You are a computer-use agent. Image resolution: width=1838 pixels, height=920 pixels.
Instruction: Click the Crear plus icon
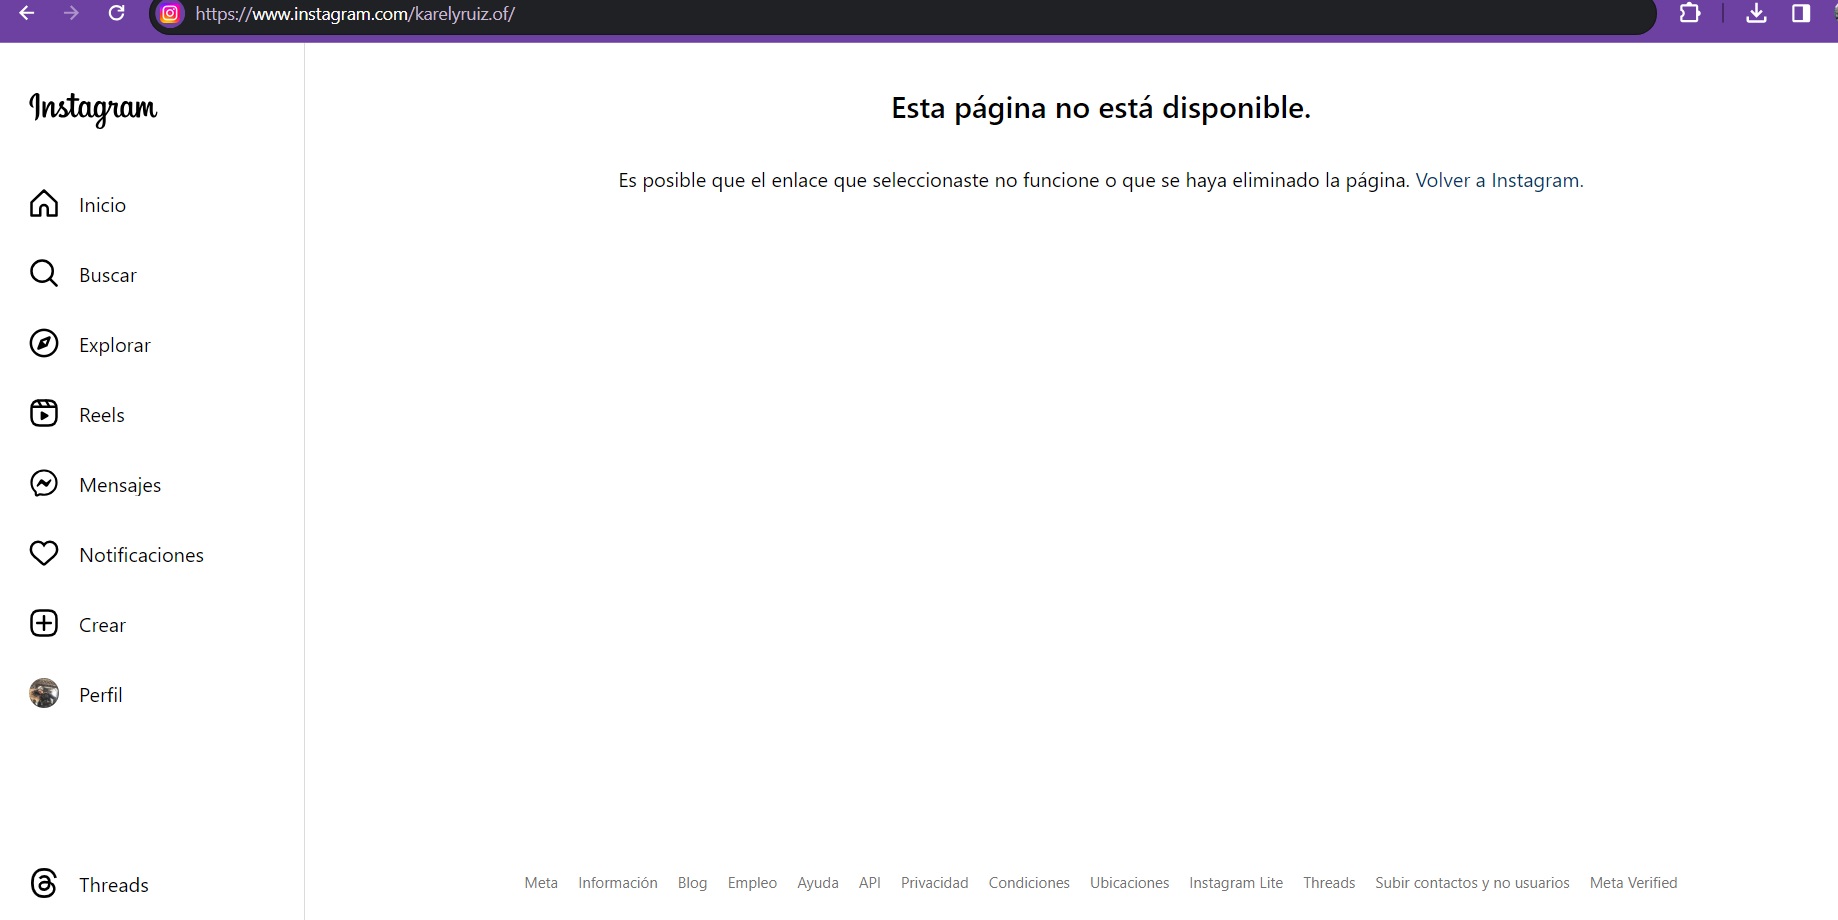click(44, 624)
